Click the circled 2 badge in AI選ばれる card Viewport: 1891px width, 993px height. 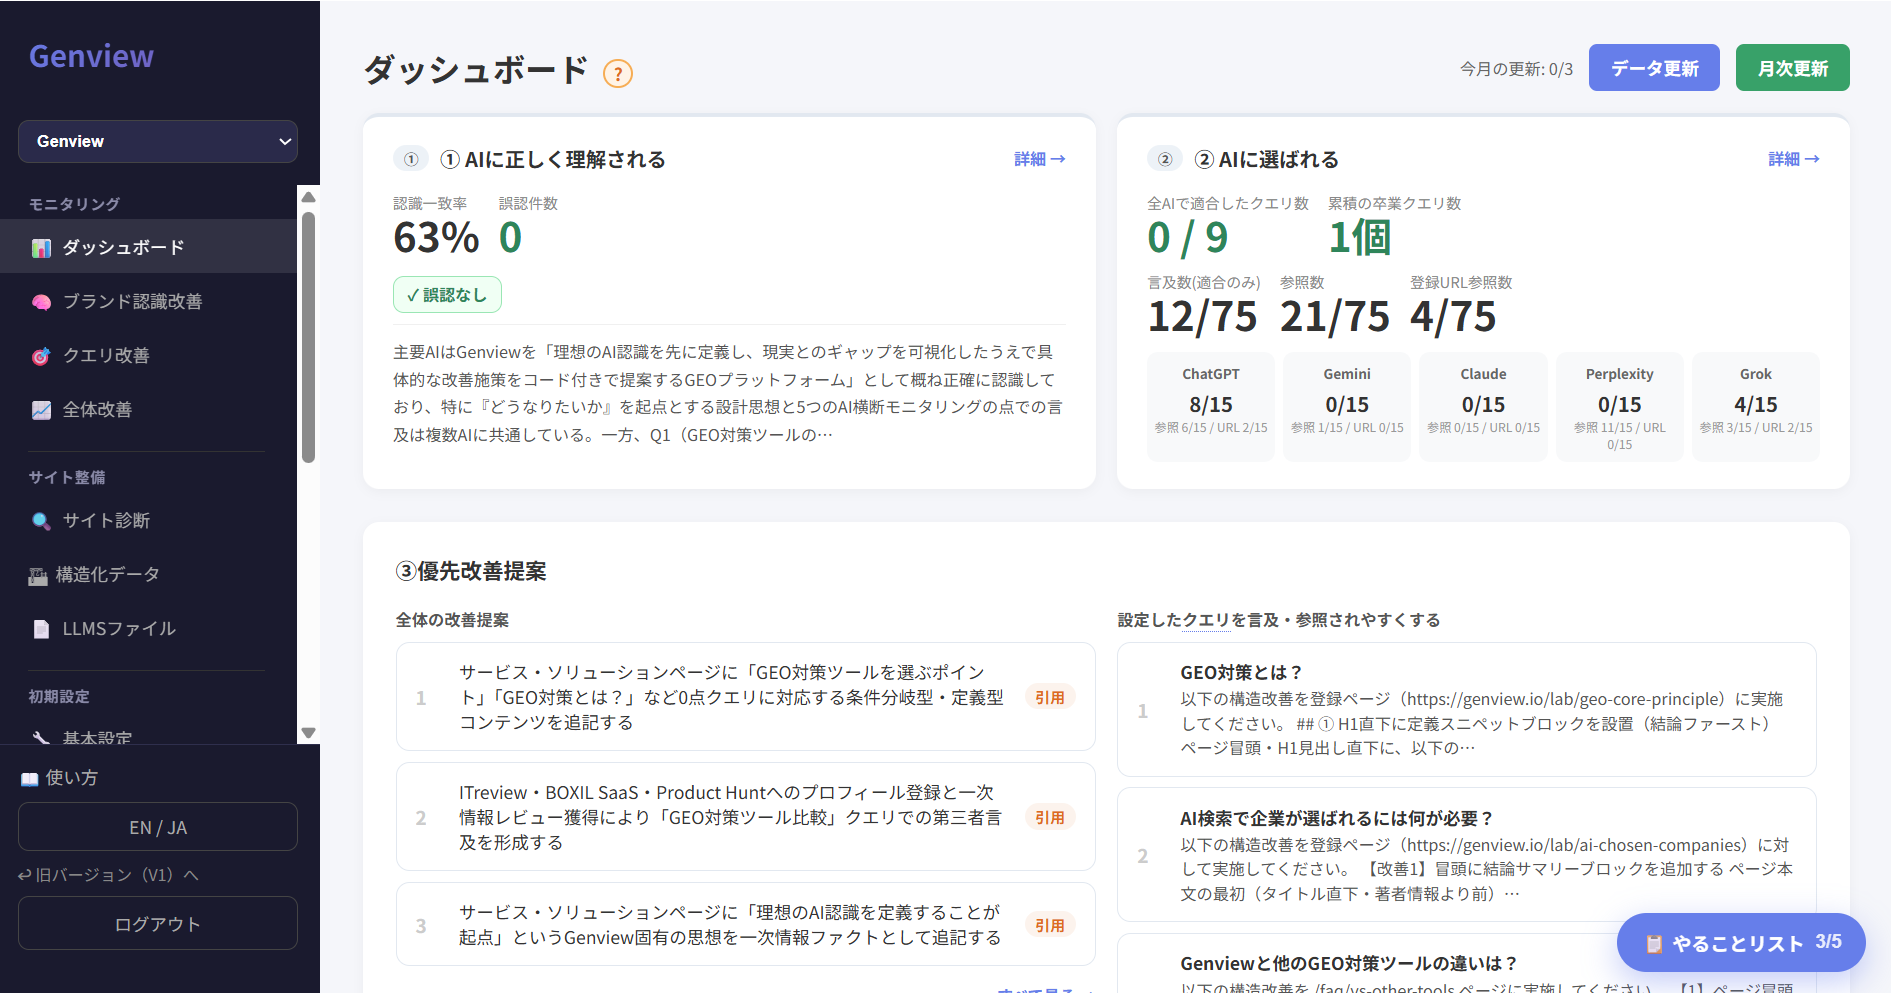pos(1165,159)
